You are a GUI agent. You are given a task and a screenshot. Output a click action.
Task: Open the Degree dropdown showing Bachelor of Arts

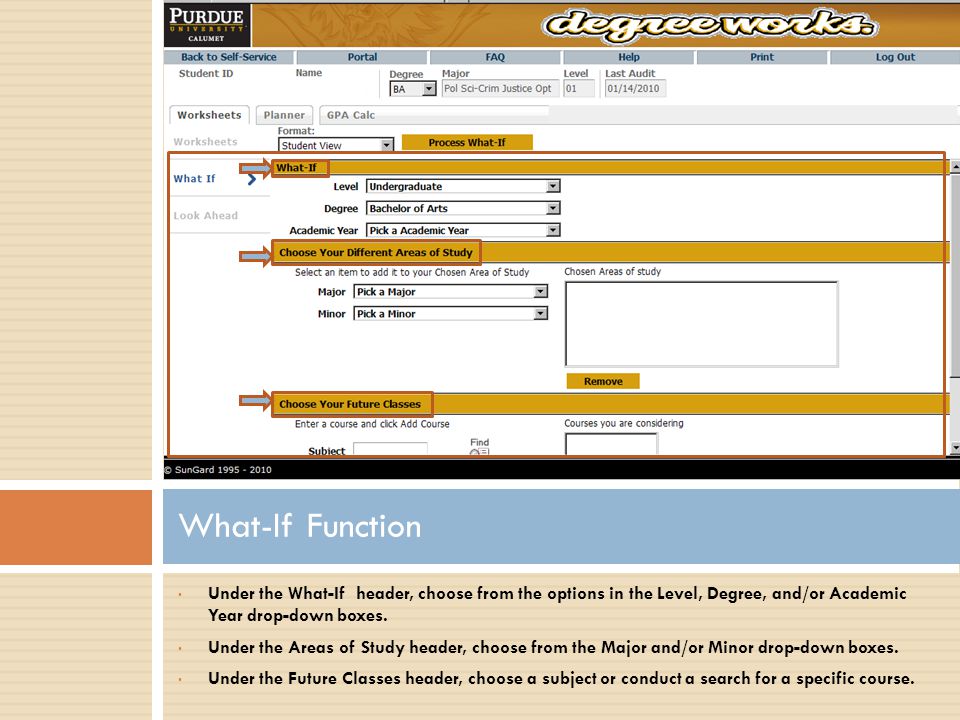click(463, 208)
